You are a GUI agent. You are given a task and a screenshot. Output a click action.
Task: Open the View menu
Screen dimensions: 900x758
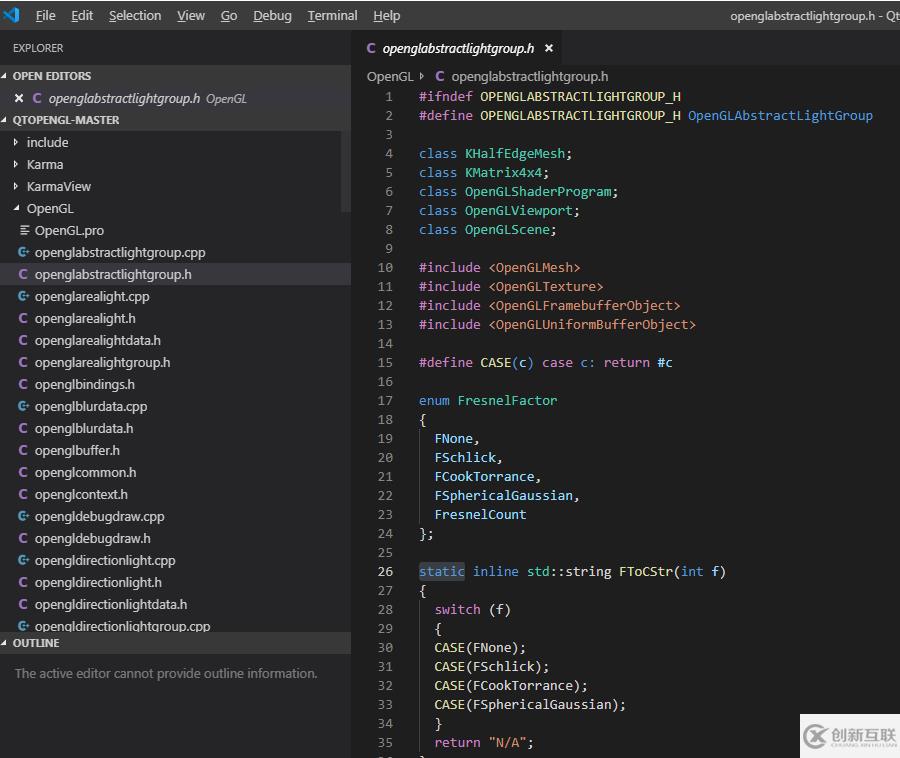click(191, 15)
